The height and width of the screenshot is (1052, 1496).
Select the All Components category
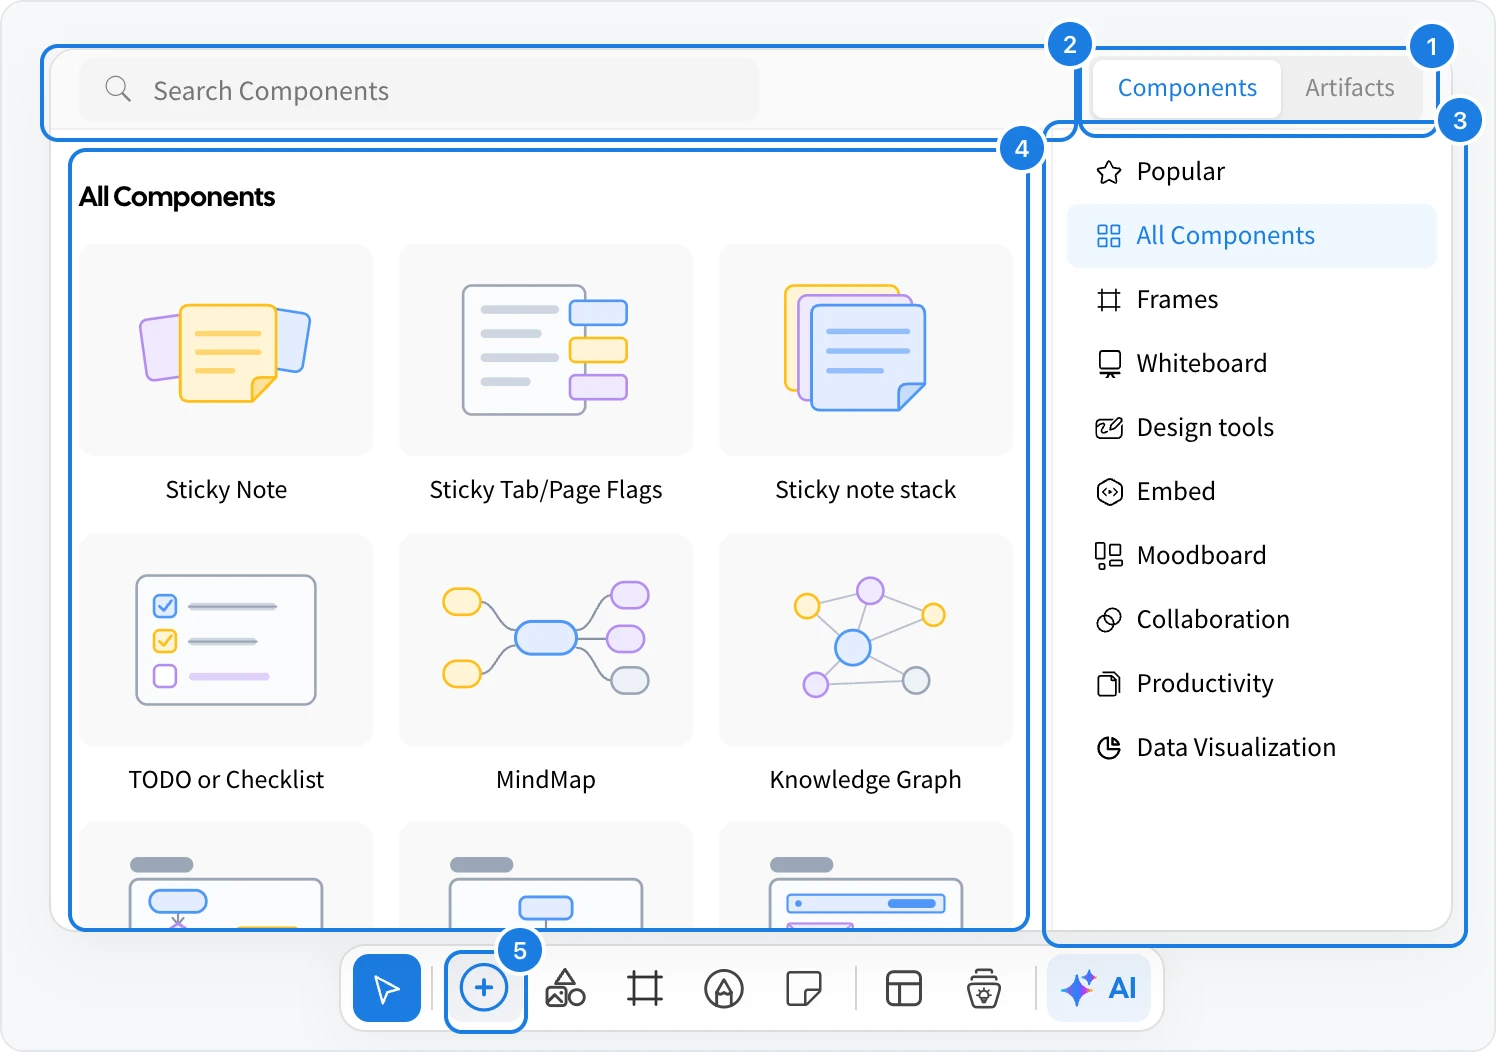[1252, 236]
